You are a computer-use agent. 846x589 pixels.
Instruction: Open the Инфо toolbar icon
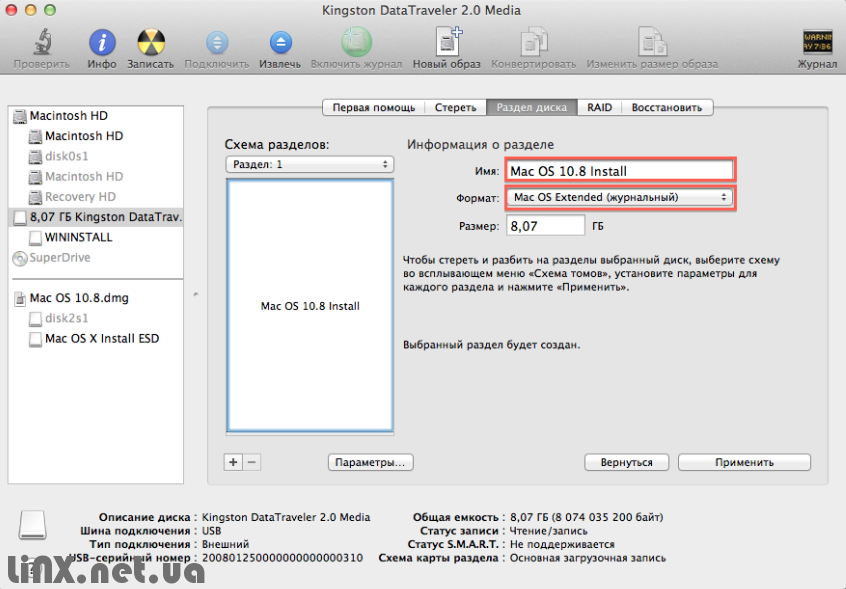click(102, 42)
